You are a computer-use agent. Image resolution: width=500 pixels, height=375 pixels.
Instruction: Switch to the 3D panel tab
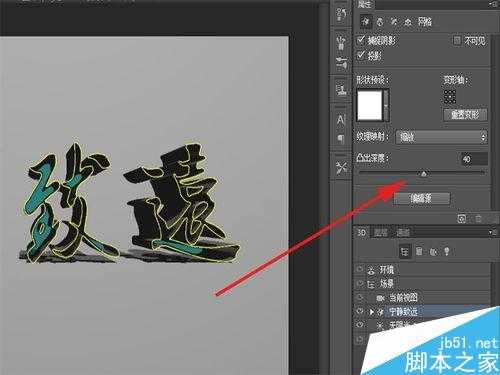[x=362, y=232]
